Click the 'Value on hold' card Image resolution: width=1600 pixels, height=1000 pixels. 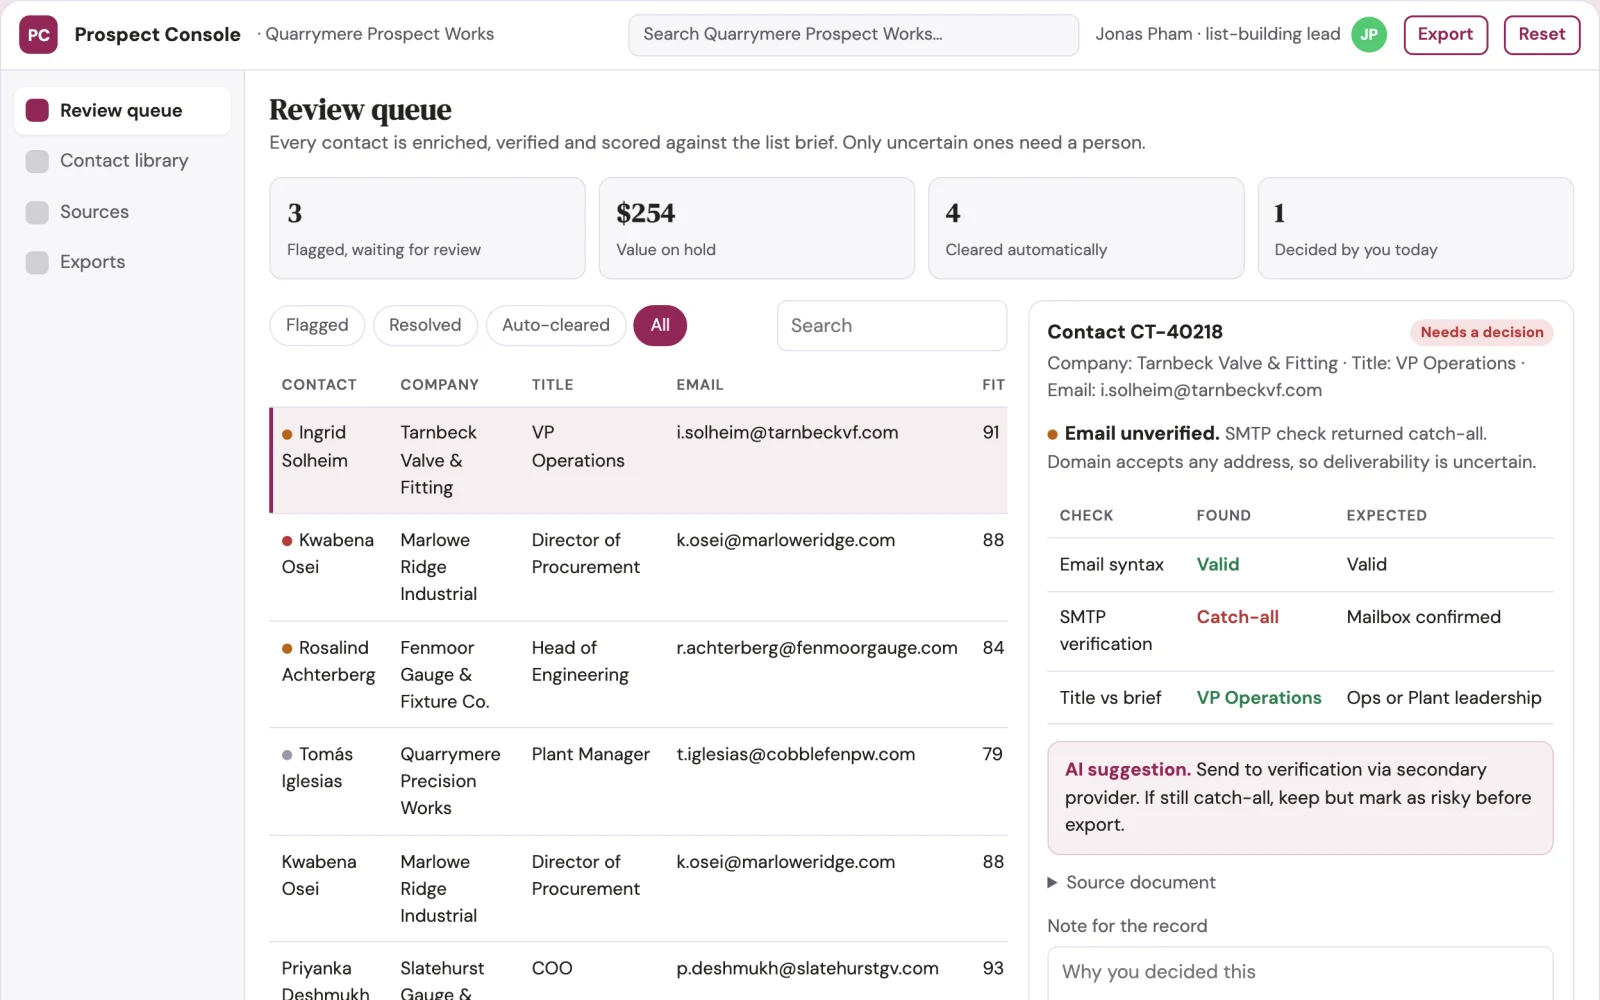[x=757, y=228]
